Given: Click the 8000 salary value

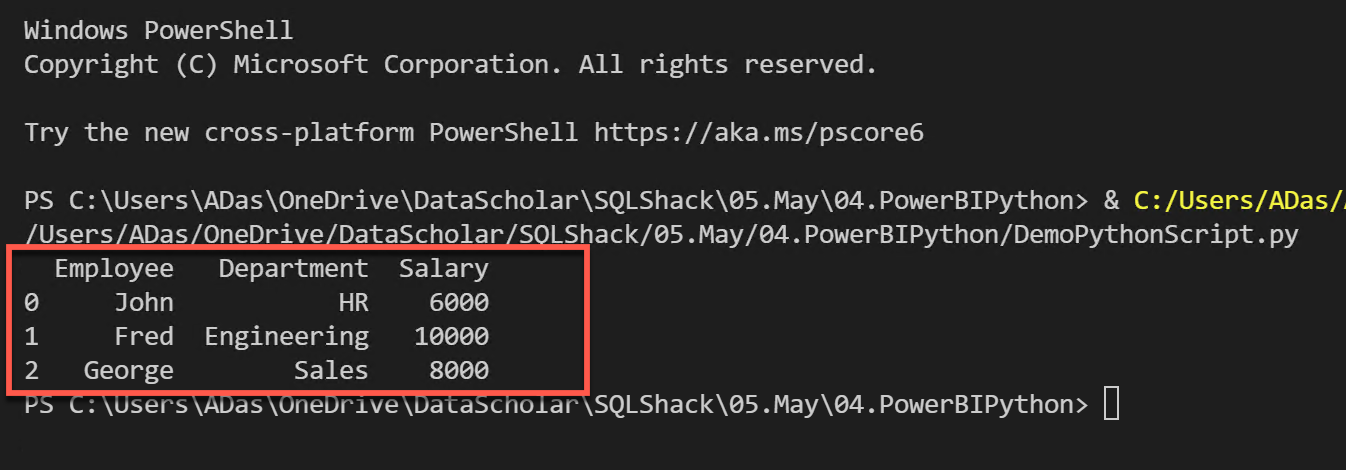Looking at the screenshot, I should (459, 371).
